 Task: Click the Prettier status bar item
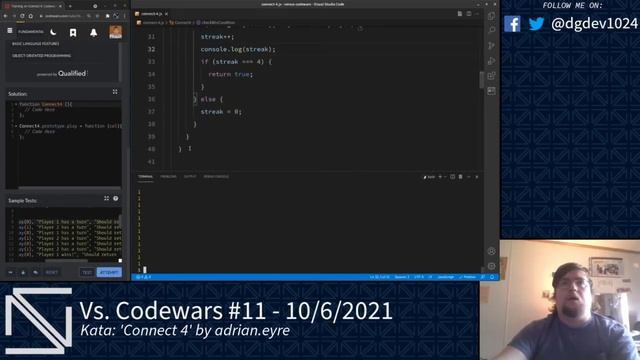pyautogui.click(x=467, y=277)
